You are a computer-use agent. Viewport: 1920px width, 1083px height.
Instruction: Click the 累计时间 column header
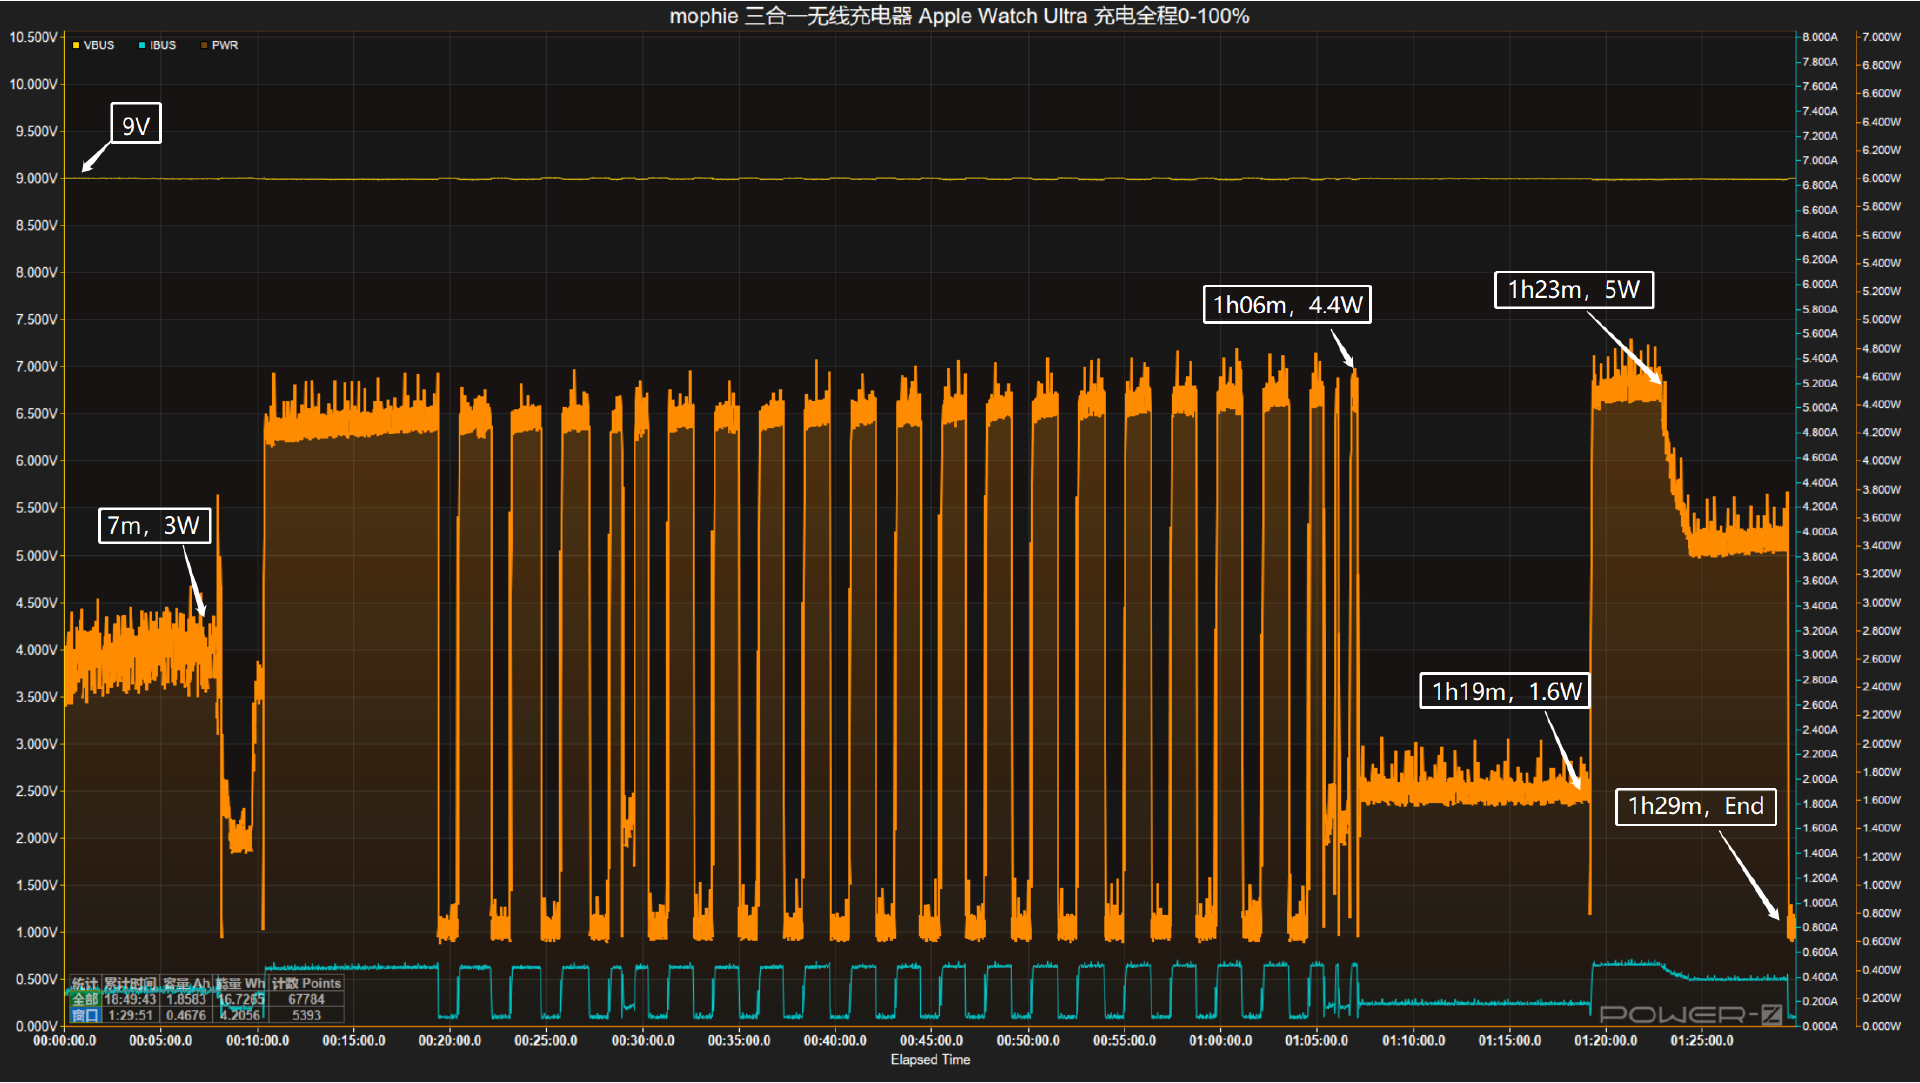click(130, 983)
